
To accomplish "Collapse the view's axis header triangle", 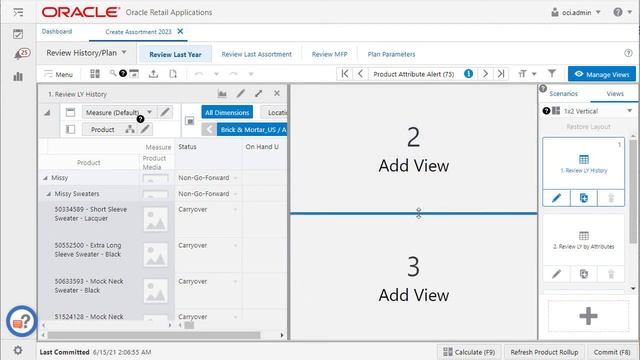I will [x=47, y=113].
